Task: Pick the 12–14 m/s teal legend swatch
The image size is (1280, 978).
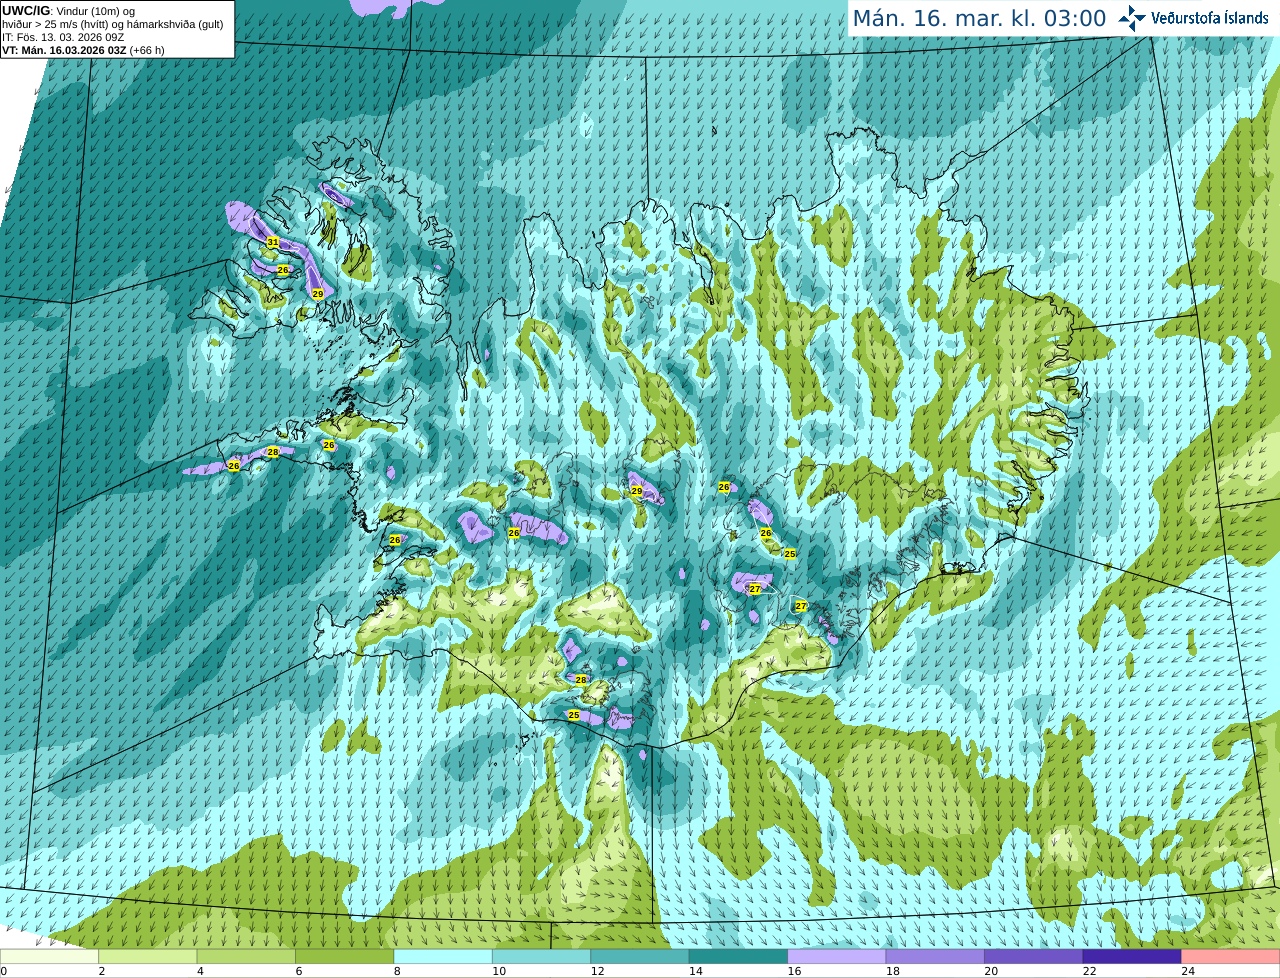Action: (640, 957)
